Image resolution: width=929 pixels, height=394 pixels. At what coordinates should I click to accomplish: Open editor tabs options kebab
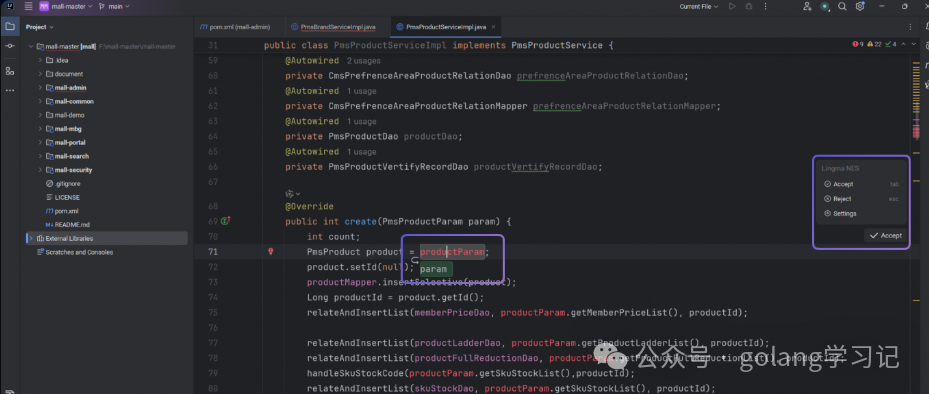click(911, 27)
